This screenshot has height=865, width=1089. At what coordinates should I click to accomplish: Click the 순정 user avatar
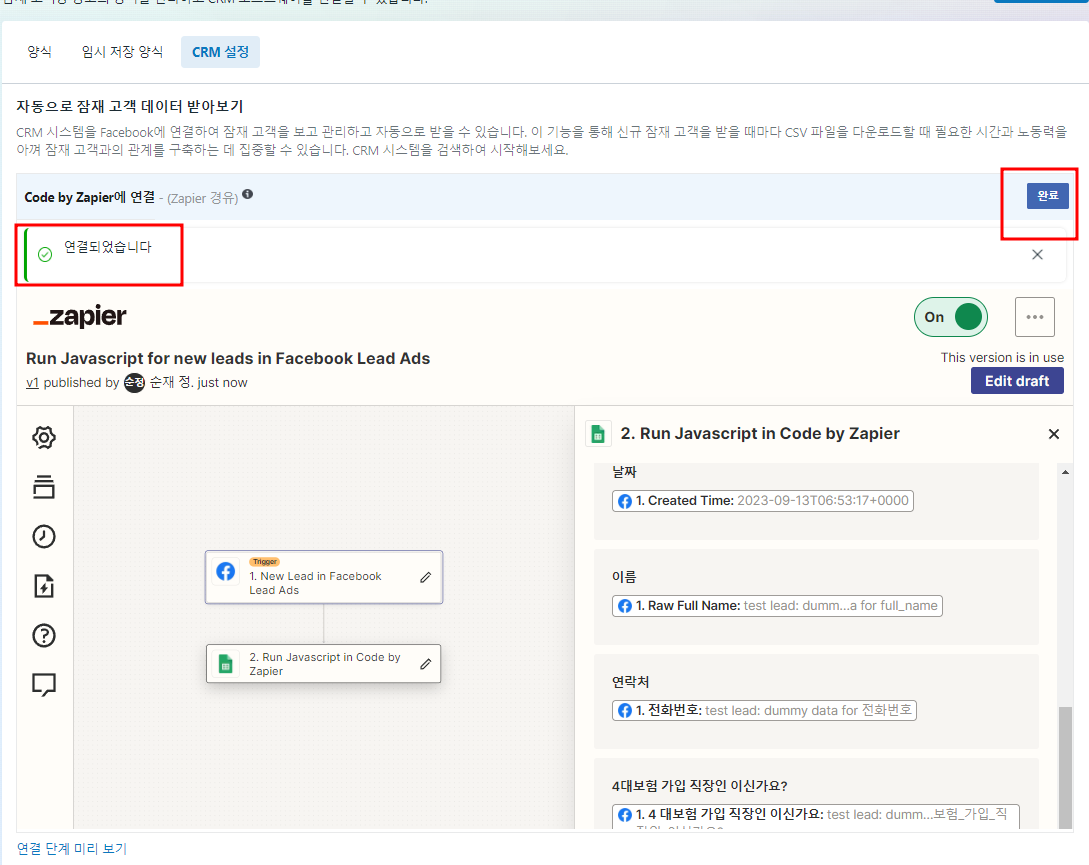[134, 383]
